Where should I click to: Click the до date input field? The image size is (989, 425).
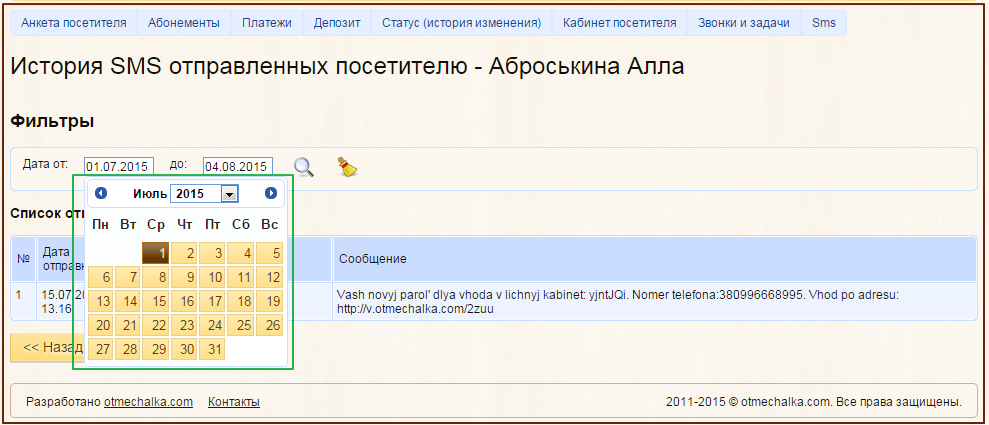237,166
